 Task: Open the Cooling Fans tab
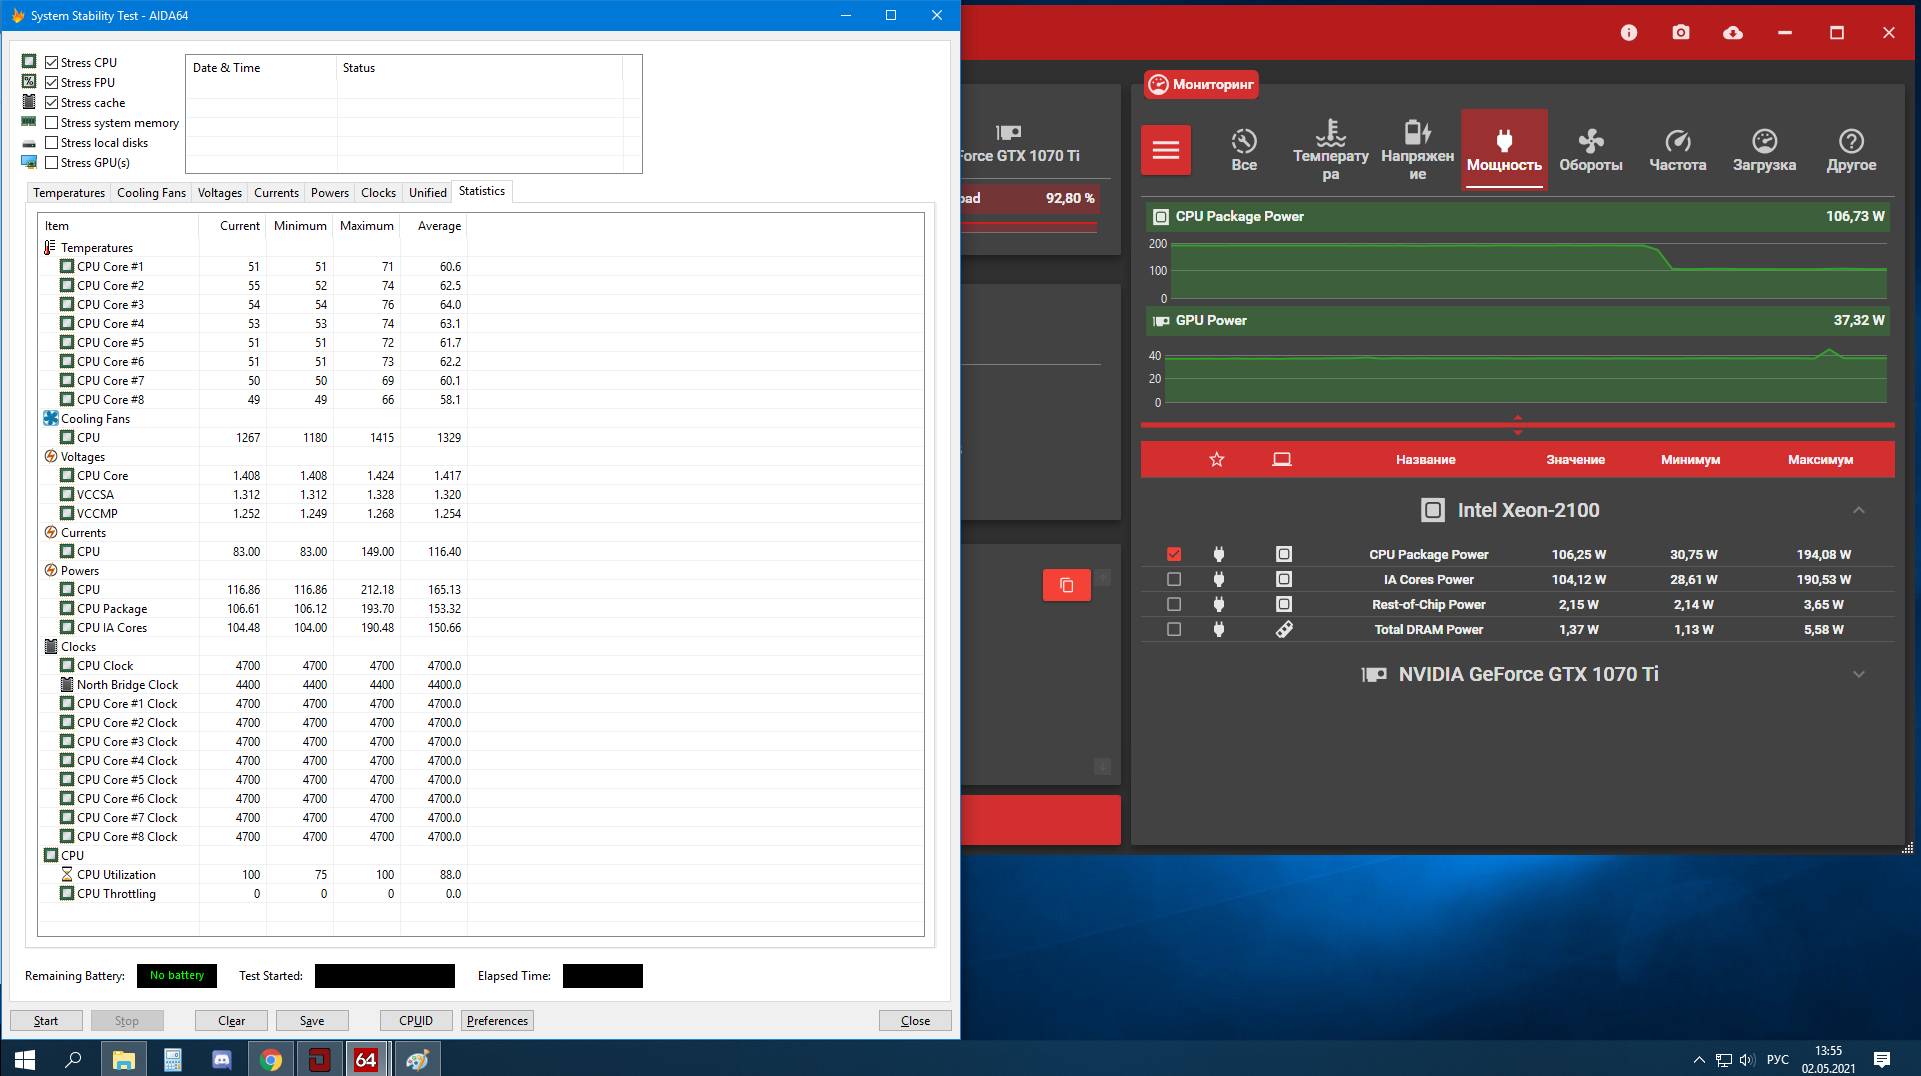point(151,193)
